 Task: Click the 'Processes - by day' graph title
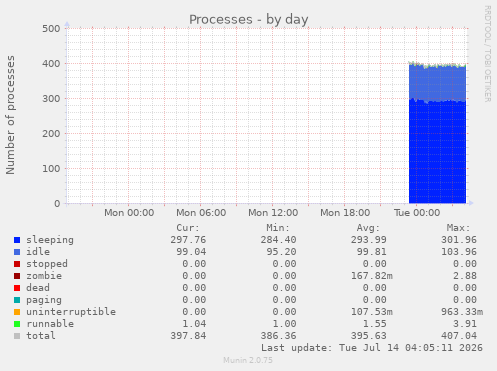249,20
